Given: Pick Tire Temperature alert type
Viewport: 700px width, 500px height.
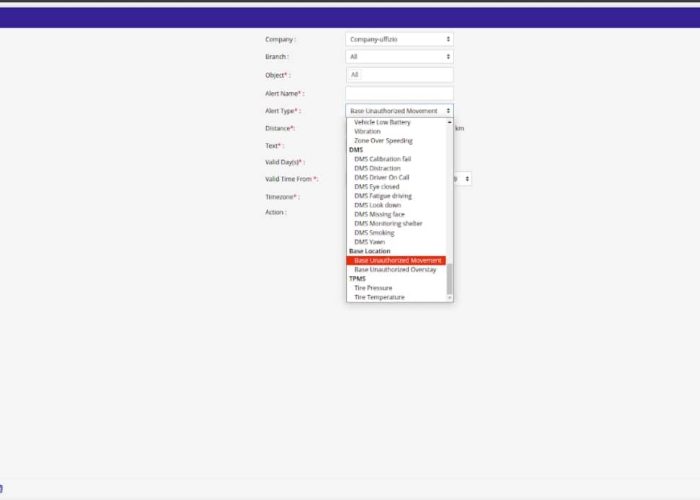Looking at the screenshot, I should pyautogui.click(x=379, y=297).
